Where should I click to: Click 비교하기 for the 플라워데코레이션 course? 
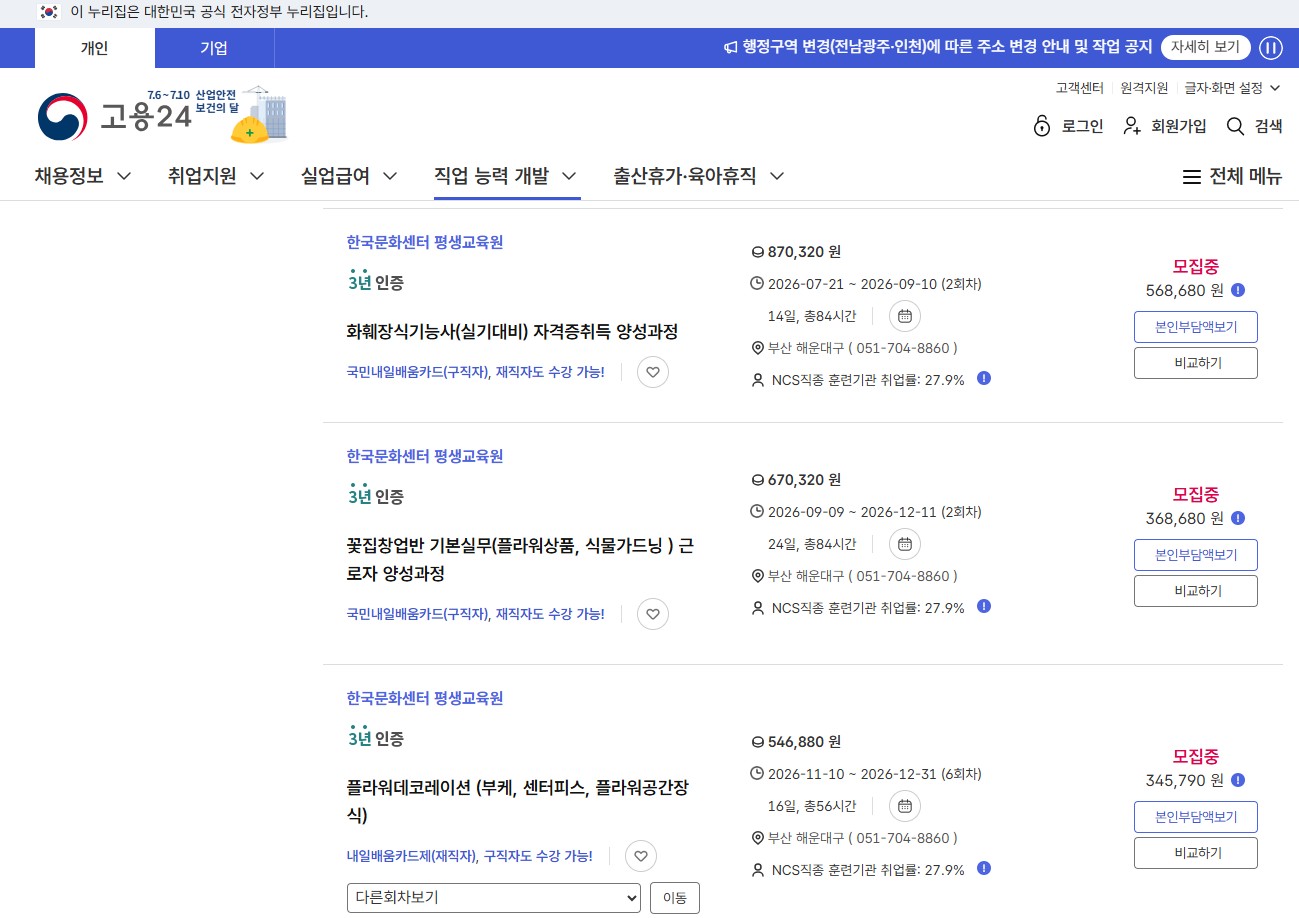tap(1196, 853)
